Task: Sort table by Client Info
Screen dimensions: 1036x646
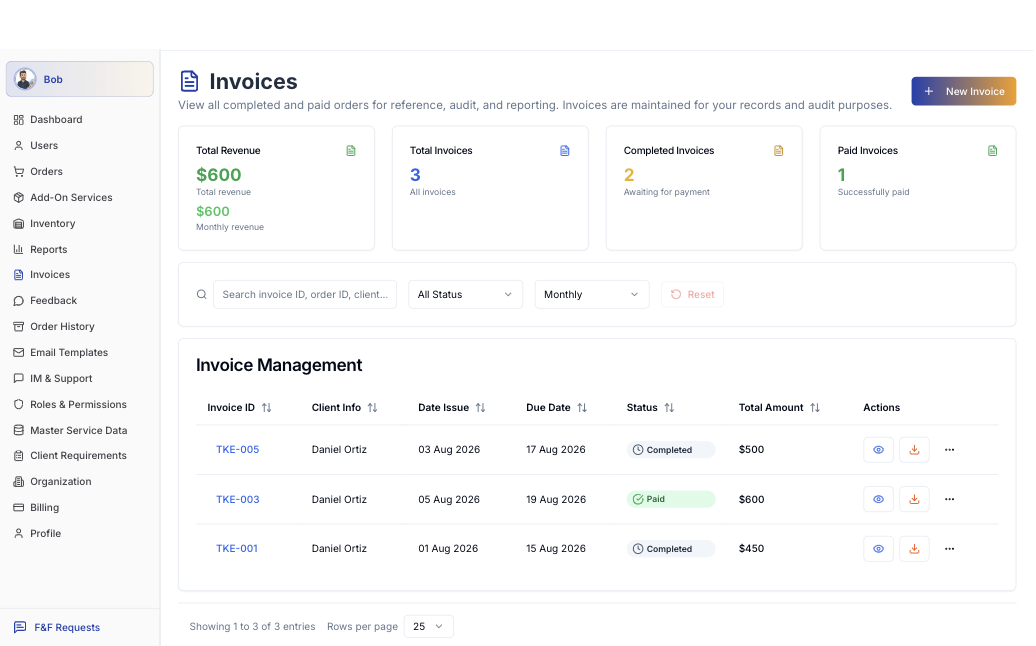Action: click(373, 408)
